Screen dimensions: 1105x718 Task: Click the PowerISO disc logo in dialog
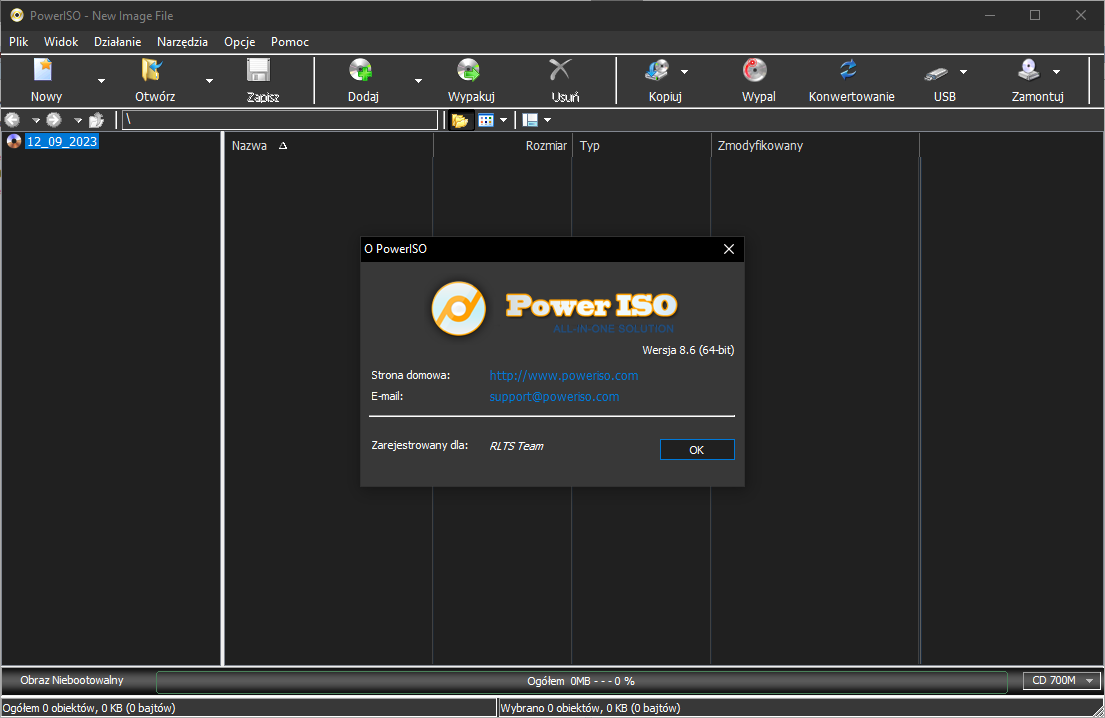pos(459,309)
